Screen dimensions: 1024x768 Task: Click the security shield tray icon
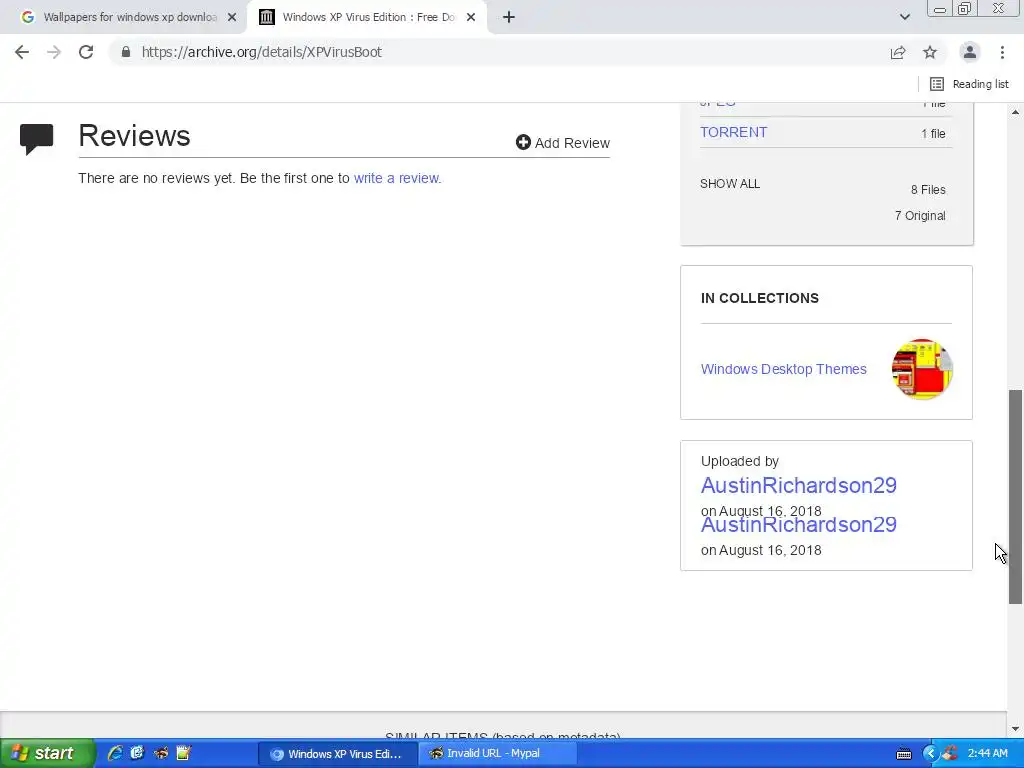pyautogui.click(x=950, y=754)
